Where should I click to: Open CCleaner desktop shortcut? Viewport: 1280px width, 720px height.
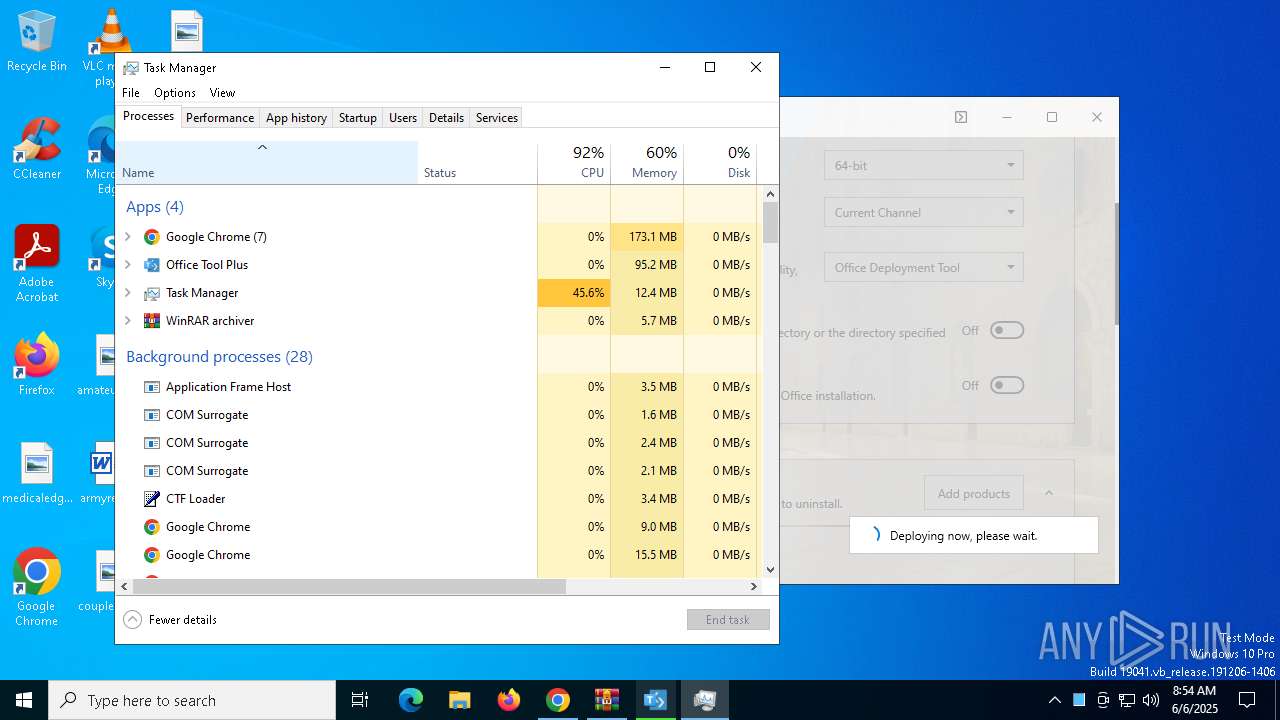pos(37,149)
